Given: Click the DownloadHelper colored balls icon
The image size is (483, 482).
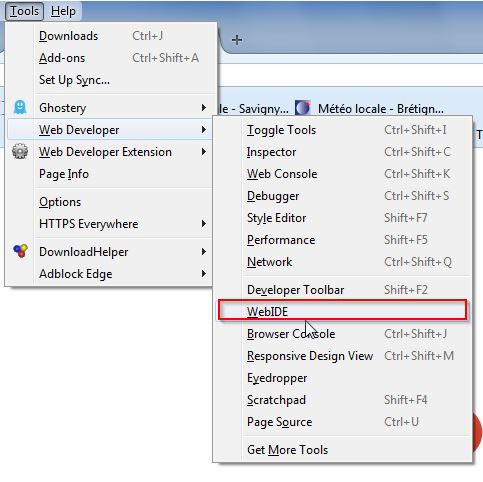Looking at the screenshot, I should click(x=20, y=251).
